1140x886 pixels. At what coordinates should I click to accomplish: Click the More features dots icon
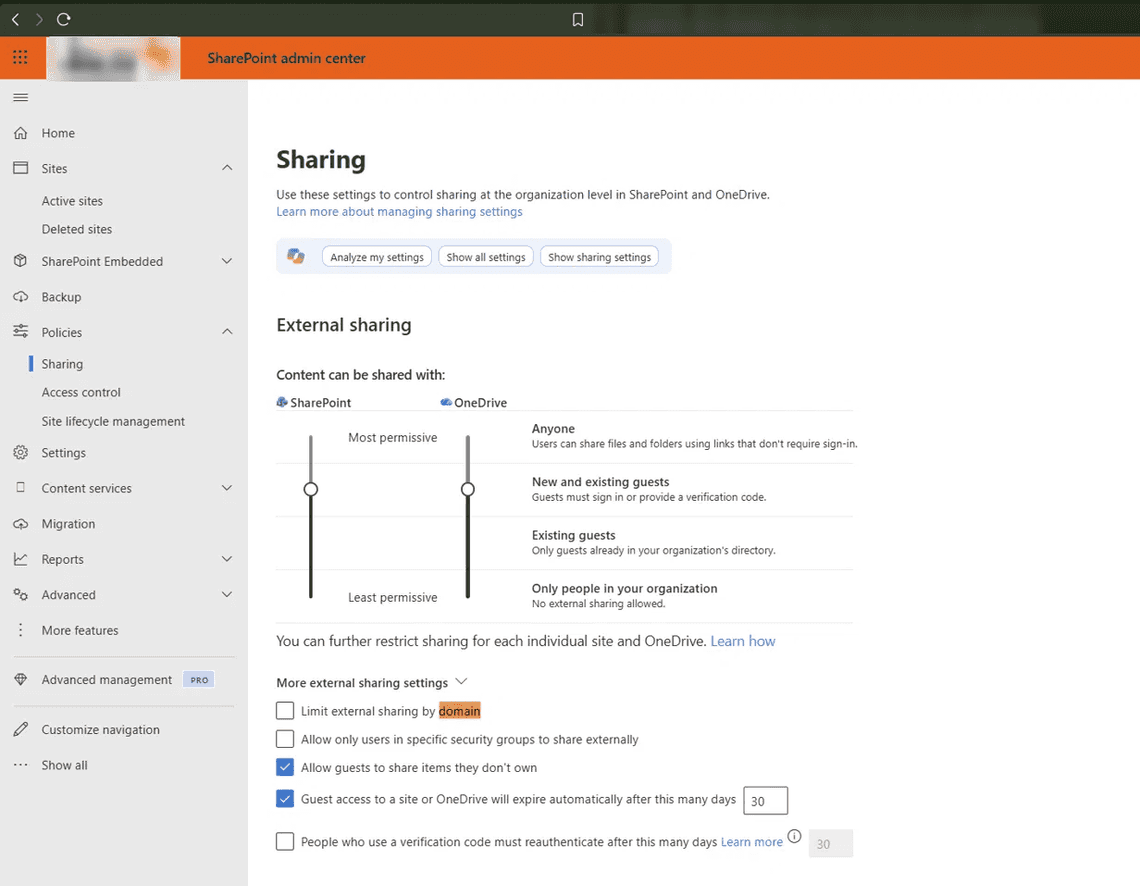(20, 630)
